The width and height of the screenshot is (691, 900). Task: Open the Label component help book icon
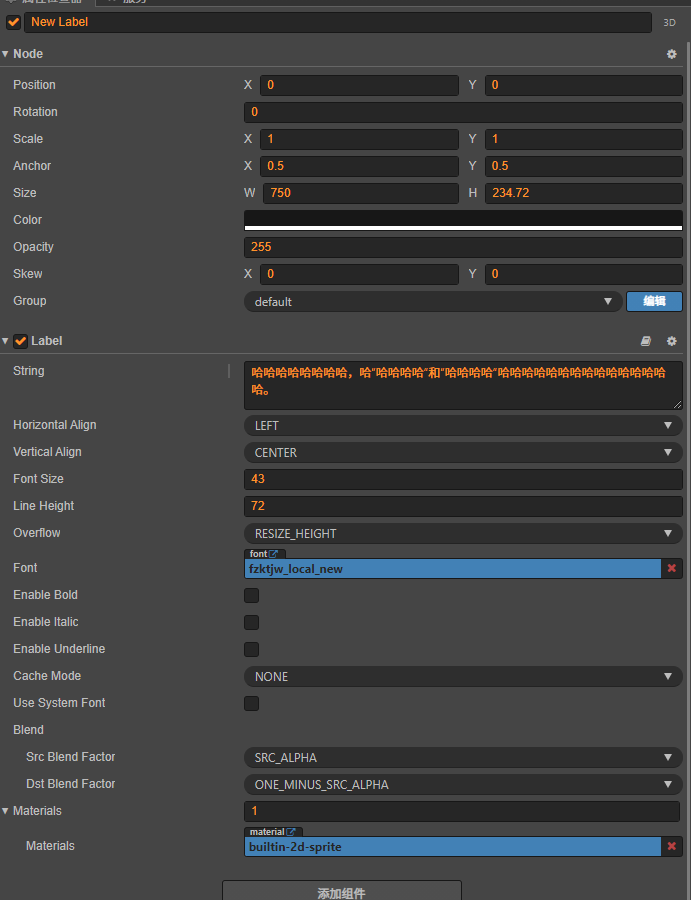(646, 341)
